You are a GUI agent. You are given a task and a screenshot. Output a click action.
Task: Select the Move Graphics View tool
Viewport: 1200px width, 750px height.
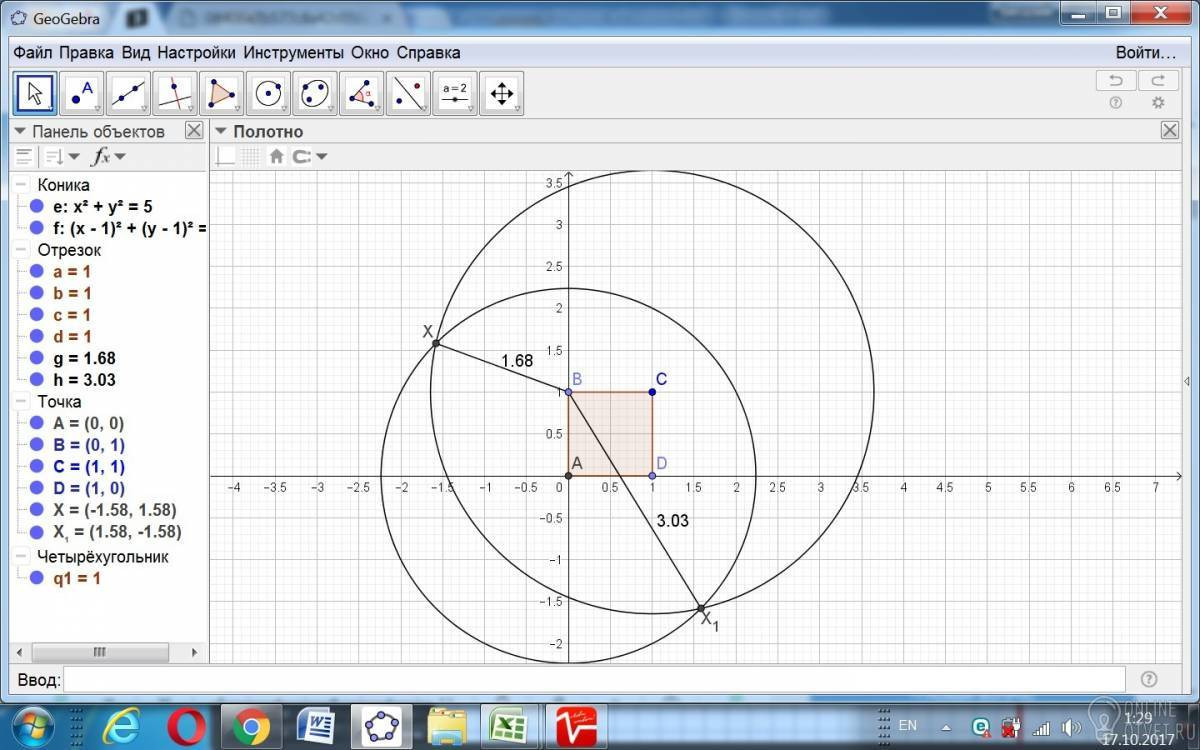[501, 94]
